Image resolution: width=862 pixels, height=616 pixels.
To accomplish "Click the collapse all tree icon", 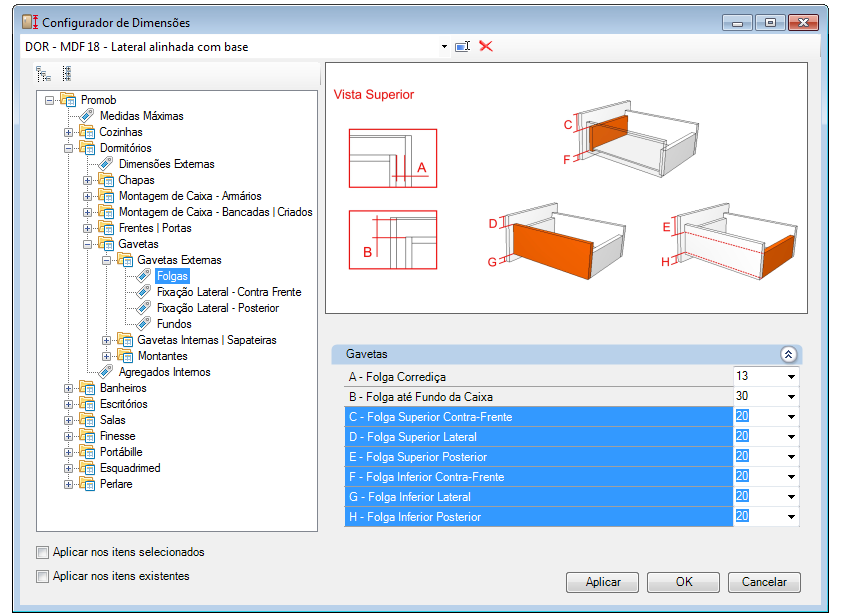I will click(67, 74).
